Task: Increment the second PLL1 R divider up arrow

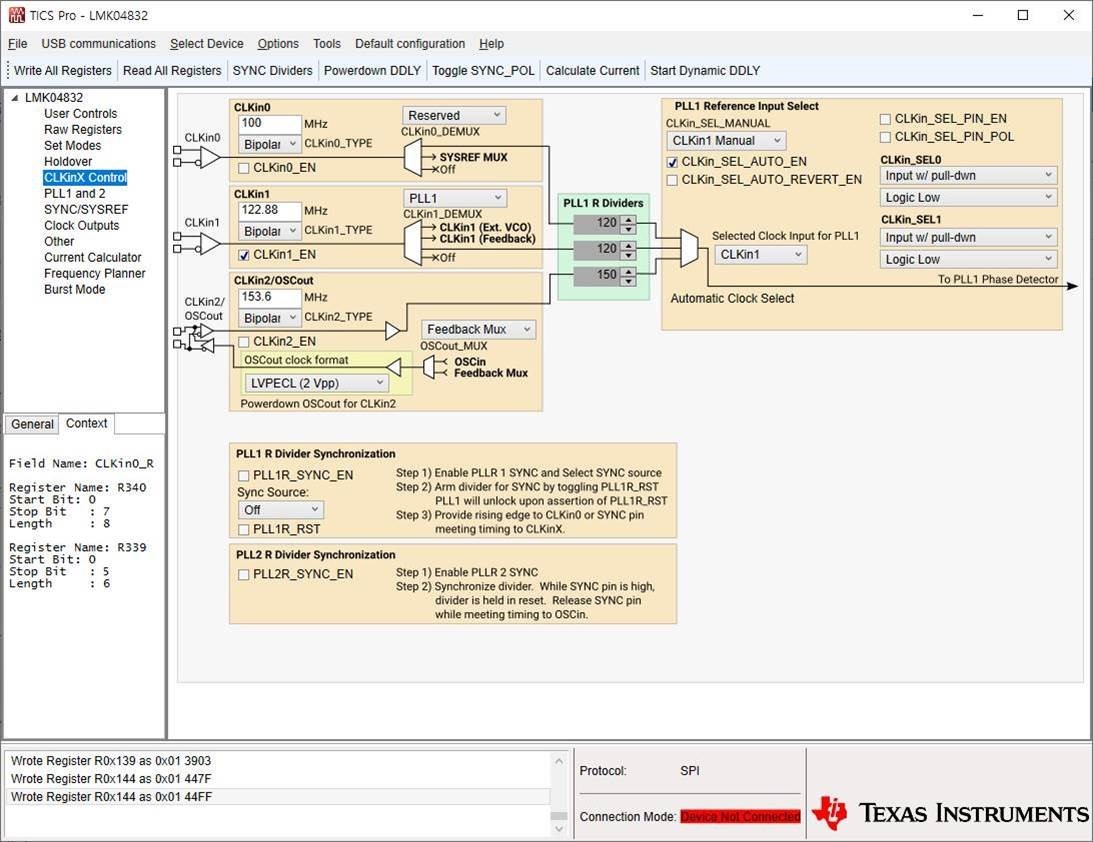Action: coord(629,245)
